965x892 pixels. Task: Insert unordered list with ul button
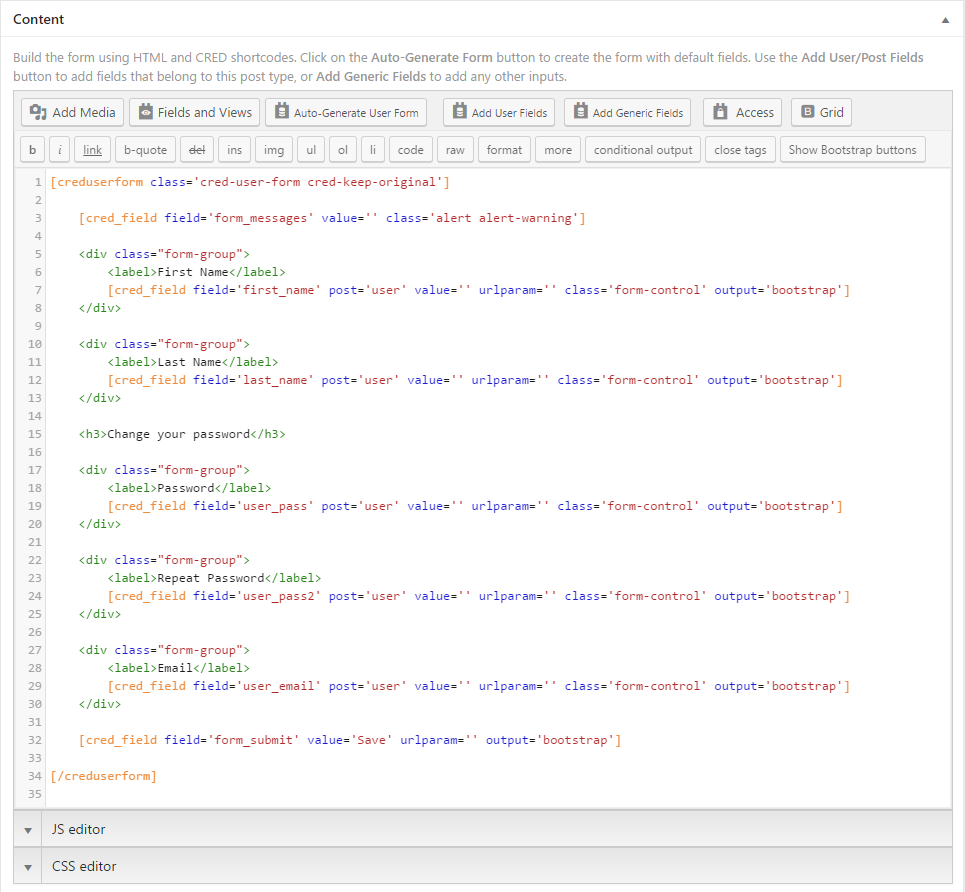(x=311, y=150)
